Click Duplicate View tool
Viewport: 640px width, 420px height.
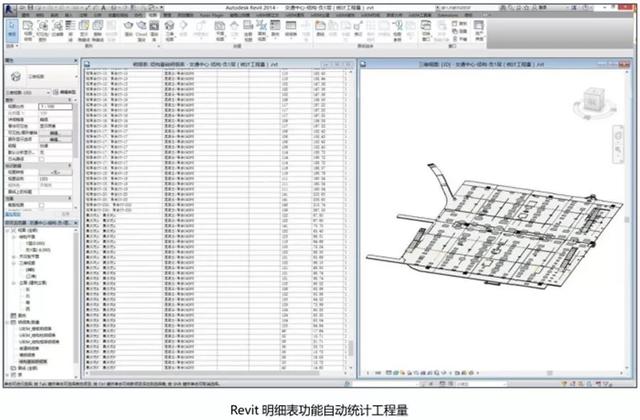point(262,31)
